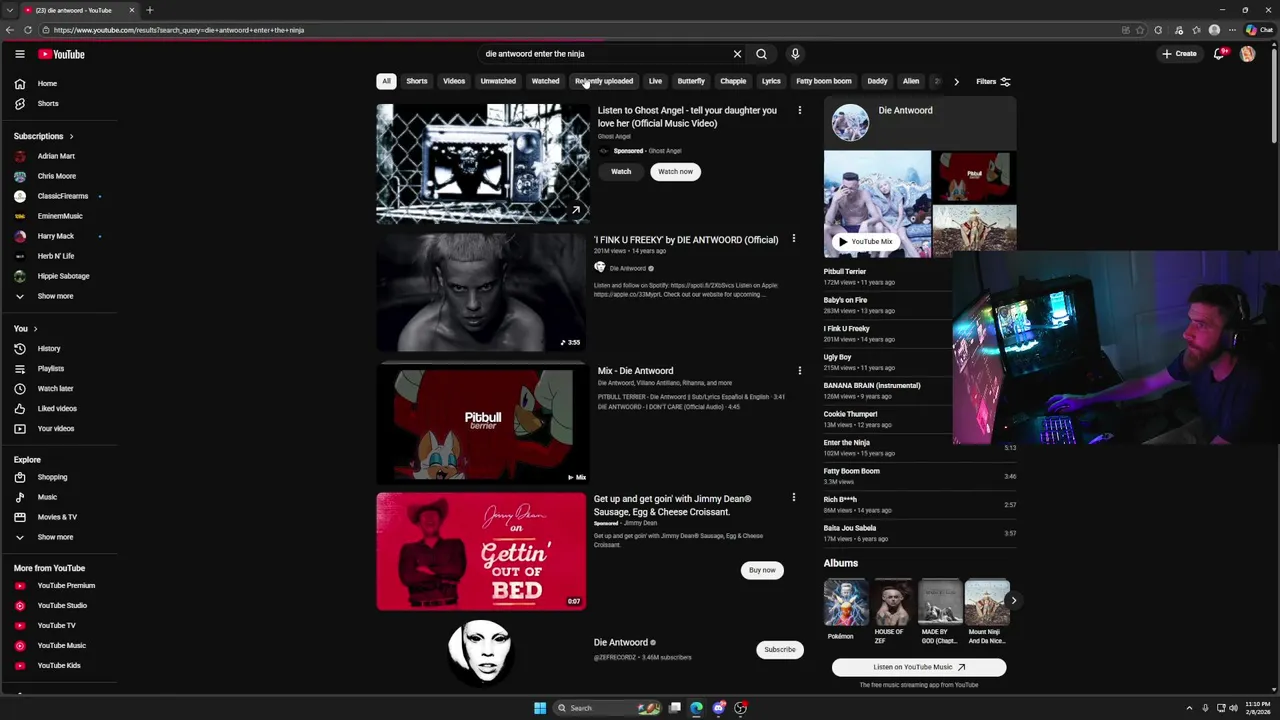Open the Pitbull terrier mix thumbnail

point(481,424)
